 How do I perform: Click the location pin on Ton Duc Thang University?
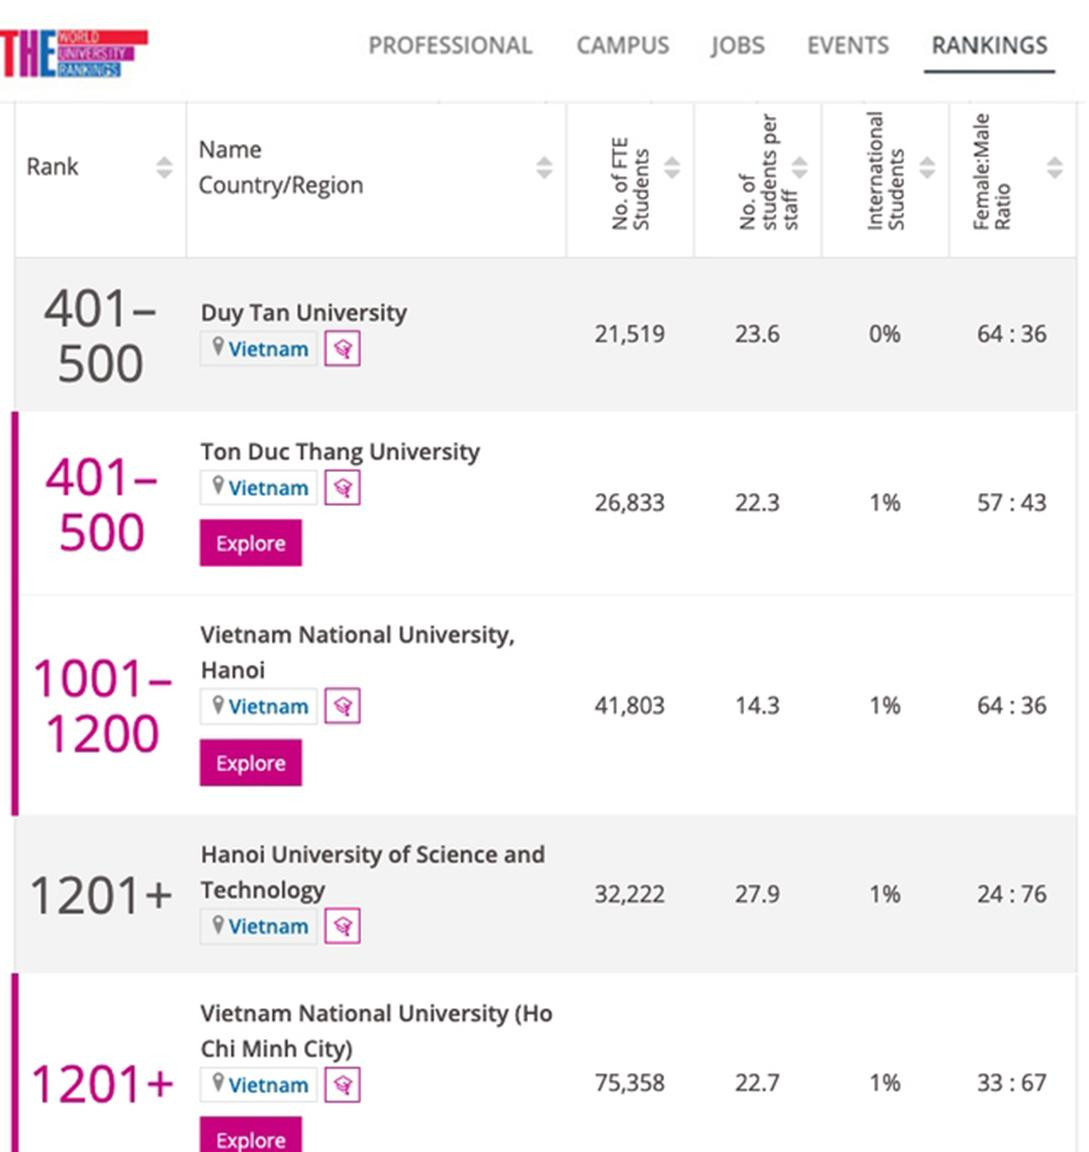click(219, 488)
